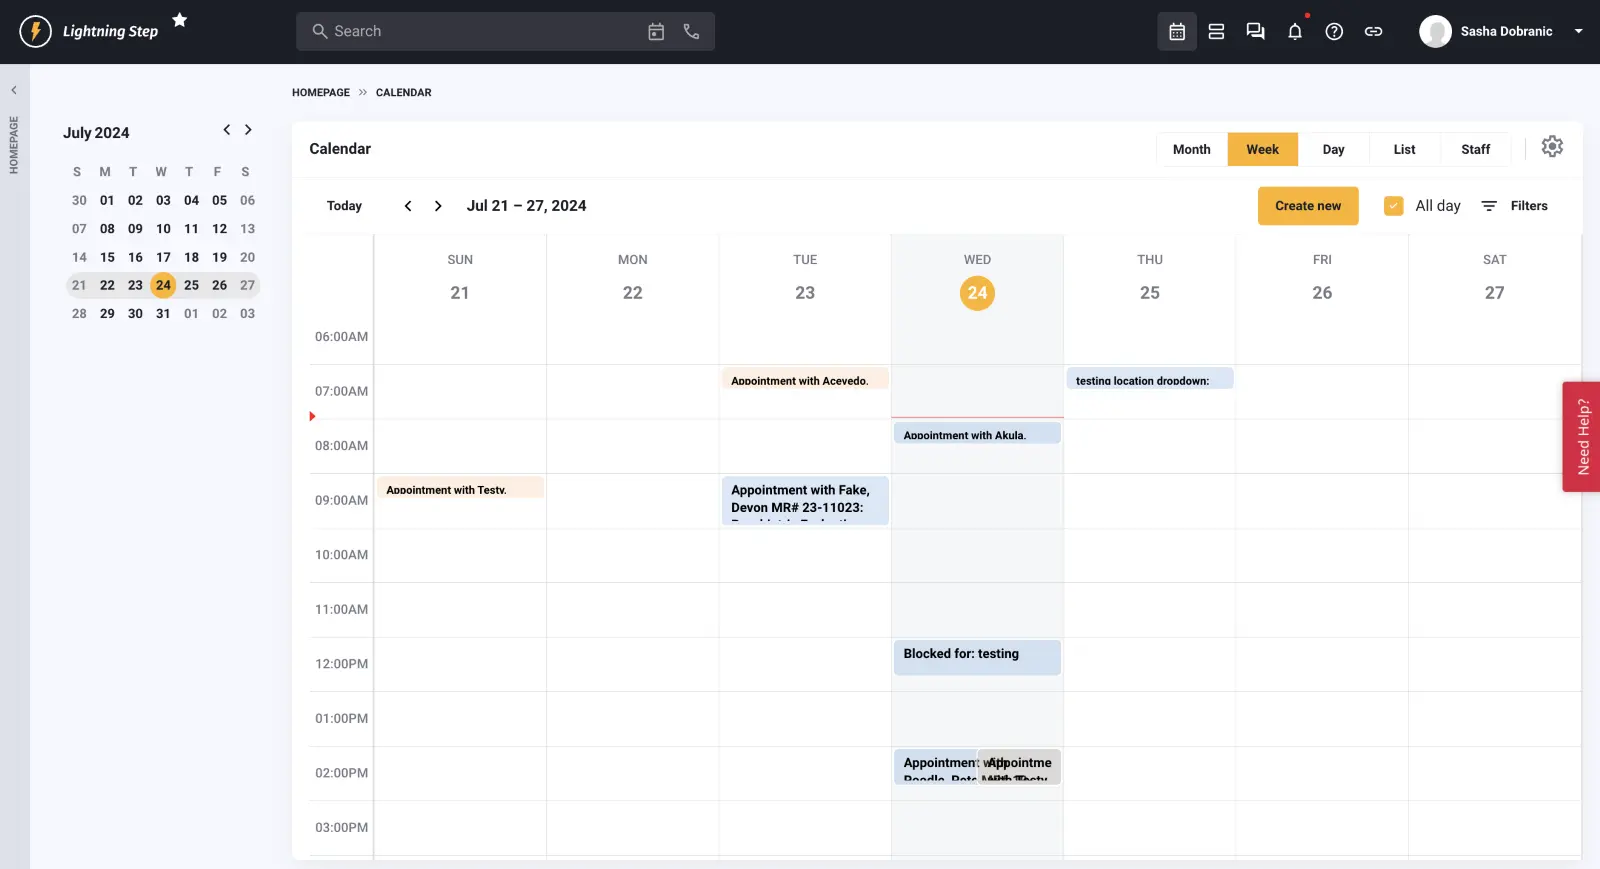Click the Create new button

[1308, 206]
